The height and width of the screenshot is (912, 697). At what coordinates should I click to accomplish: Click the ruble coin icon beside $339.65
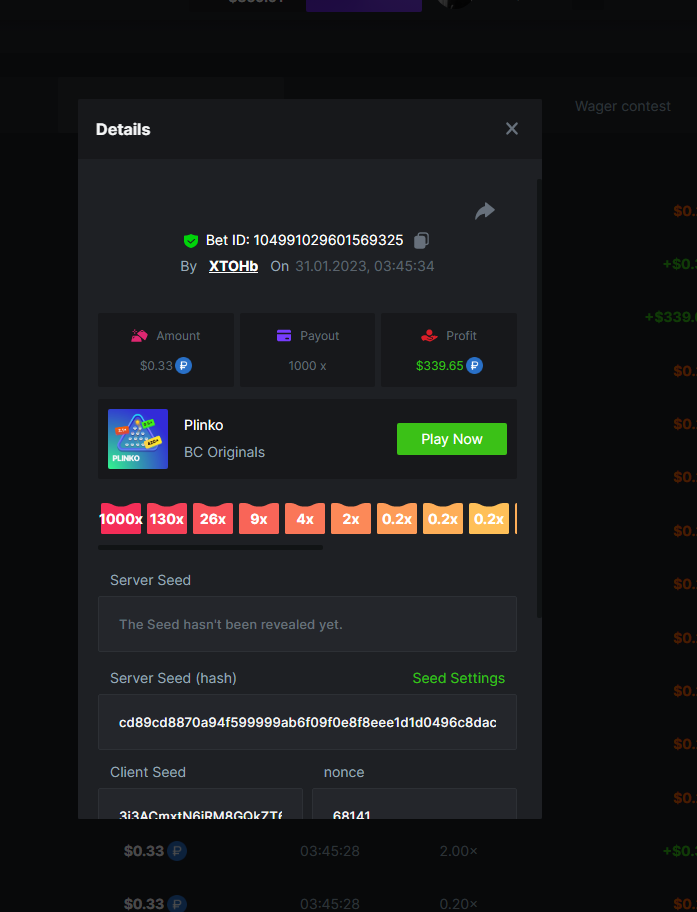[x=474, y=366]
